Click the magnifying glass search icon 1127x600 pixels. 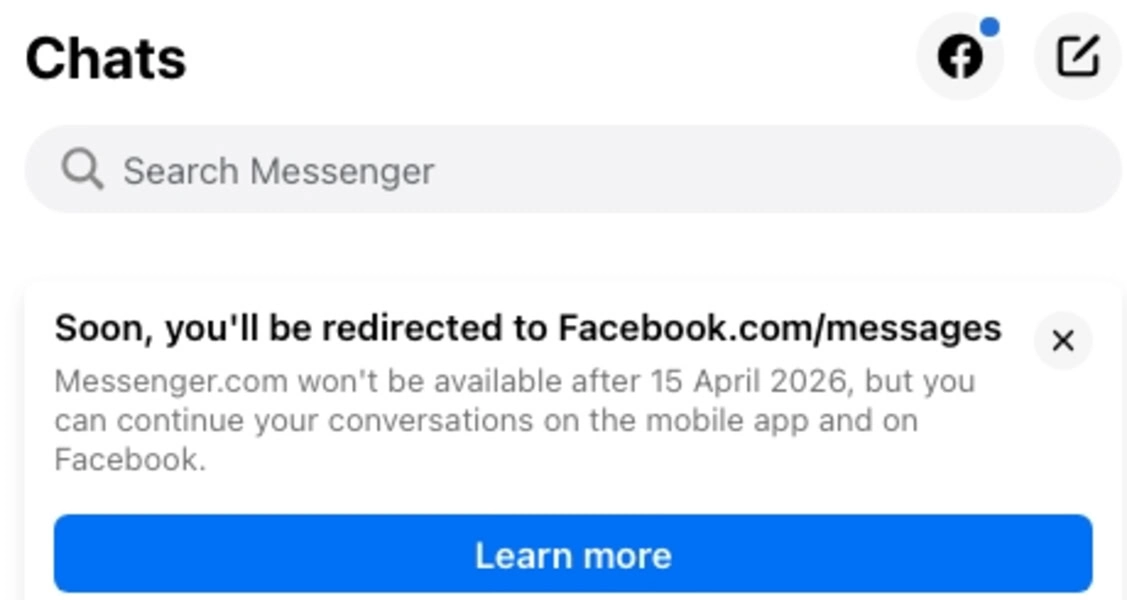82,170
